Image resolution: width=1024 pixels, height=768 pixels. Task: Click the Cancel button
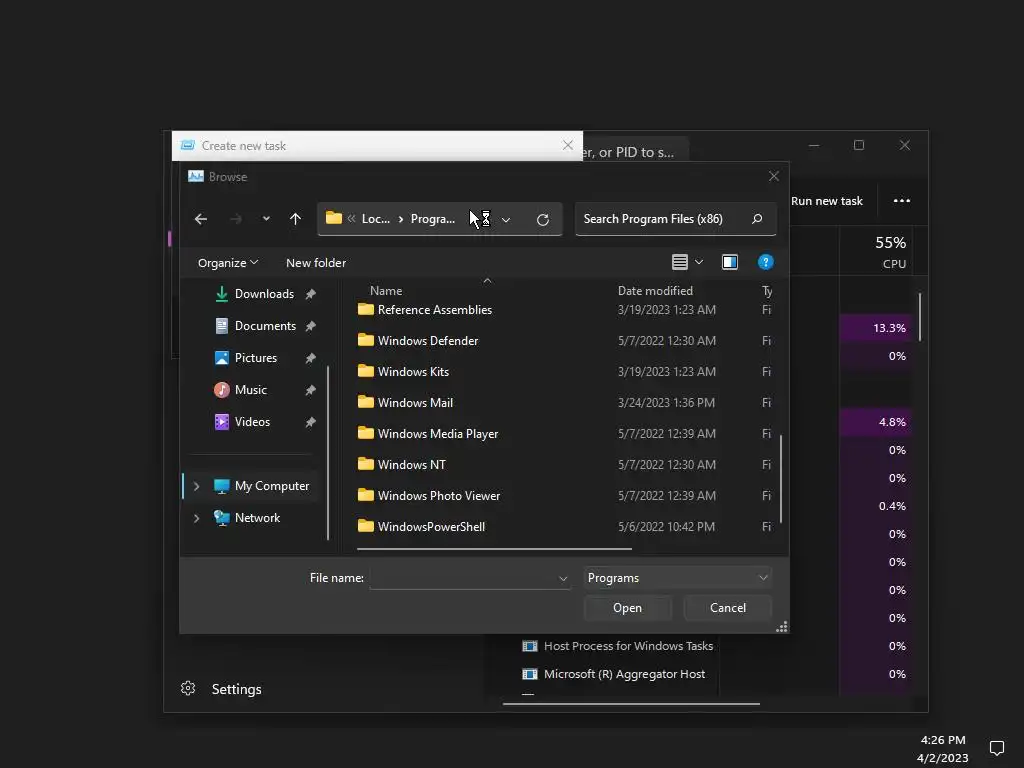point(728,608)
